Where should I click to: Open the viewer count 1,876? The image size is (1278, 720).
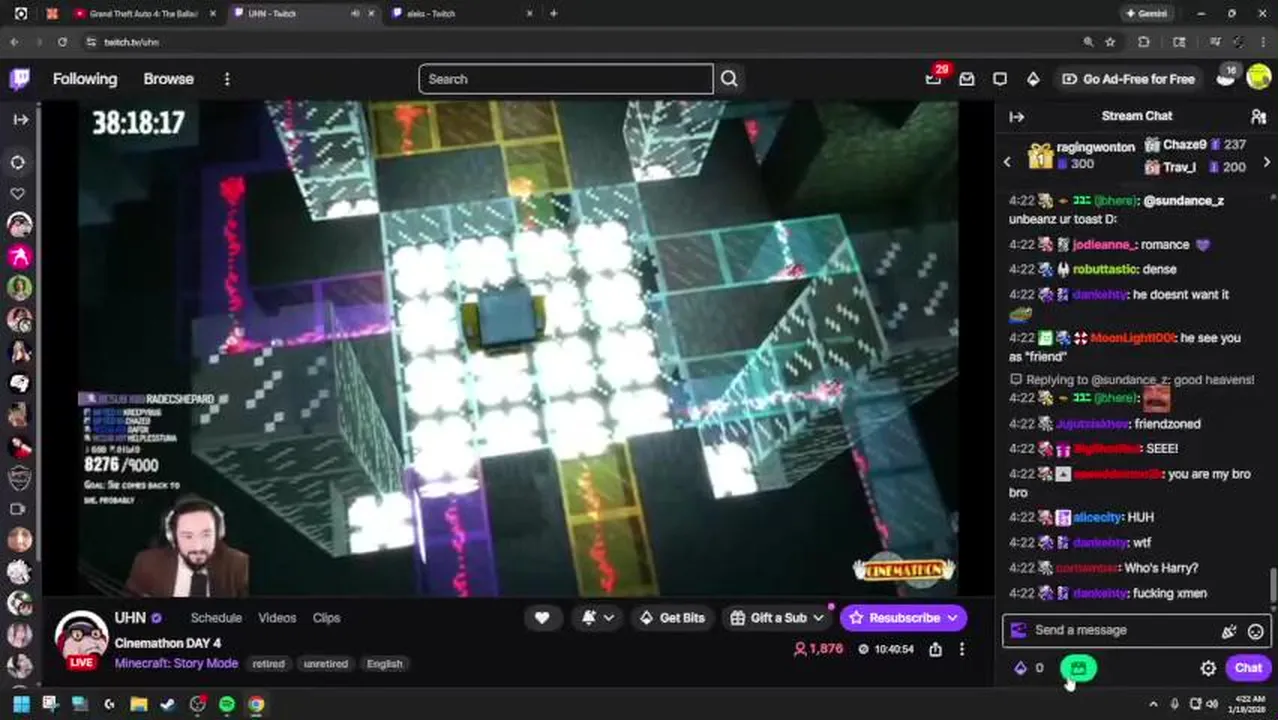(x=818, y=649)
